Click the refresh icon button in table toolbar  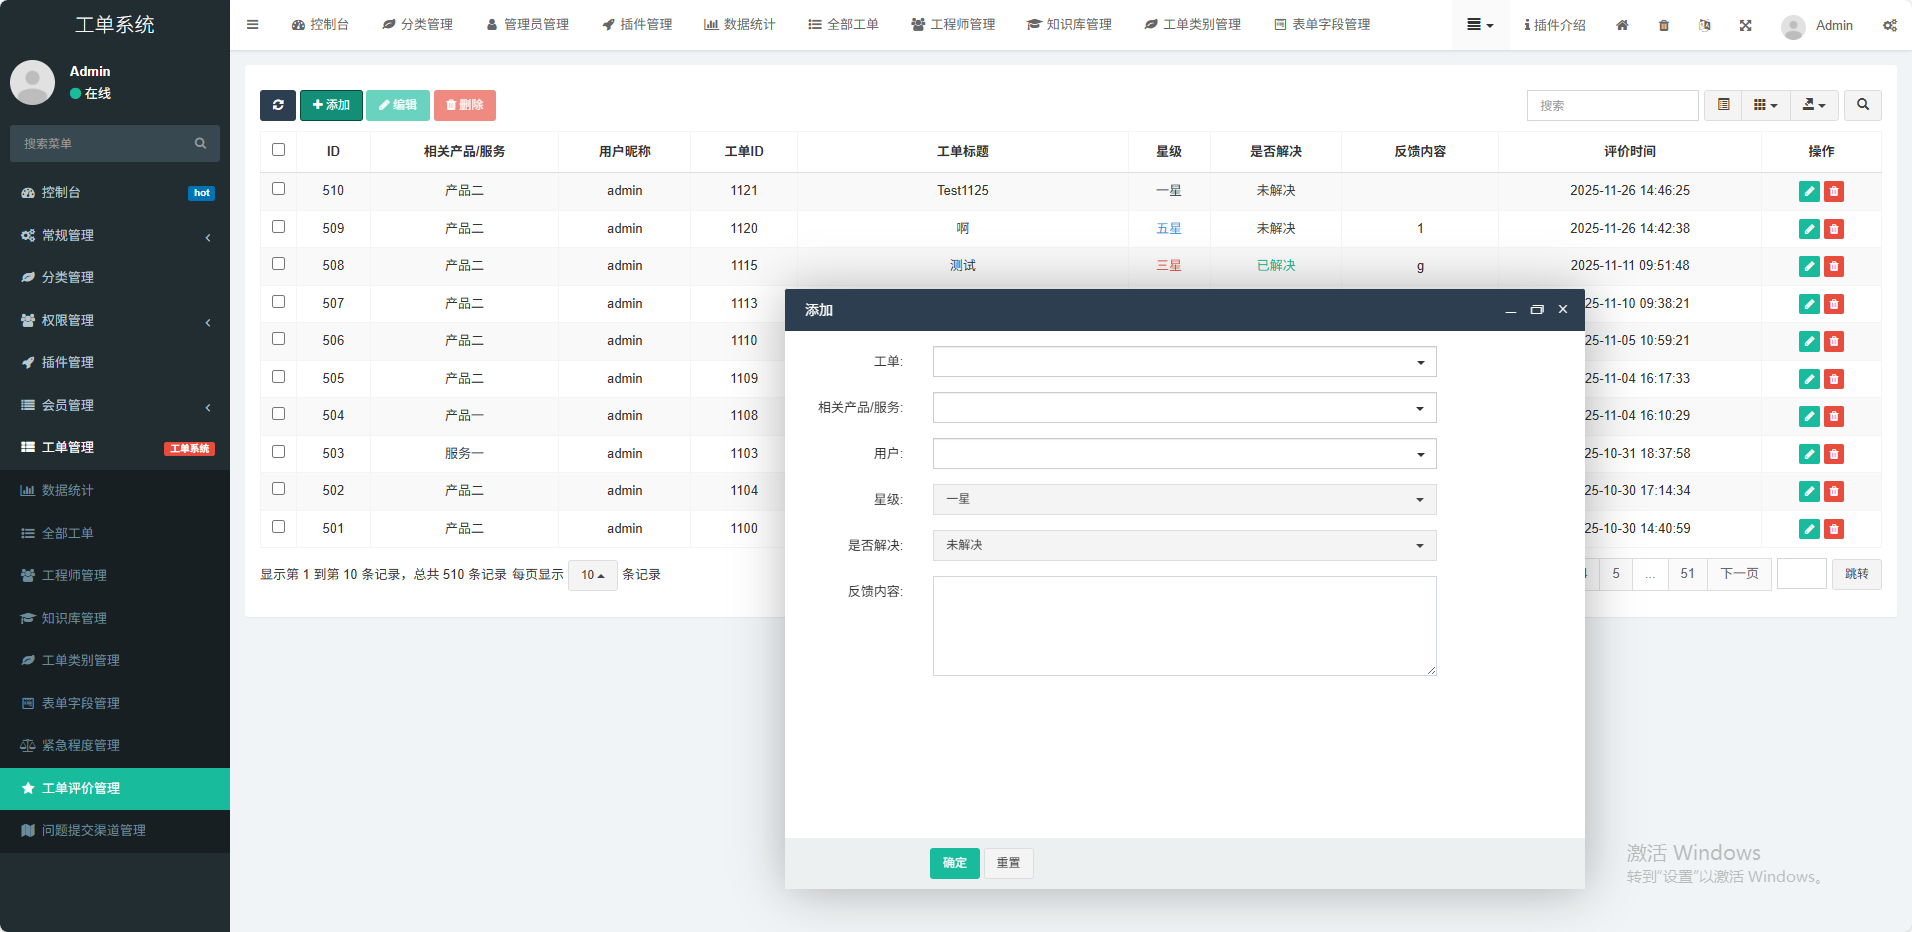click(x=277, y=105)
